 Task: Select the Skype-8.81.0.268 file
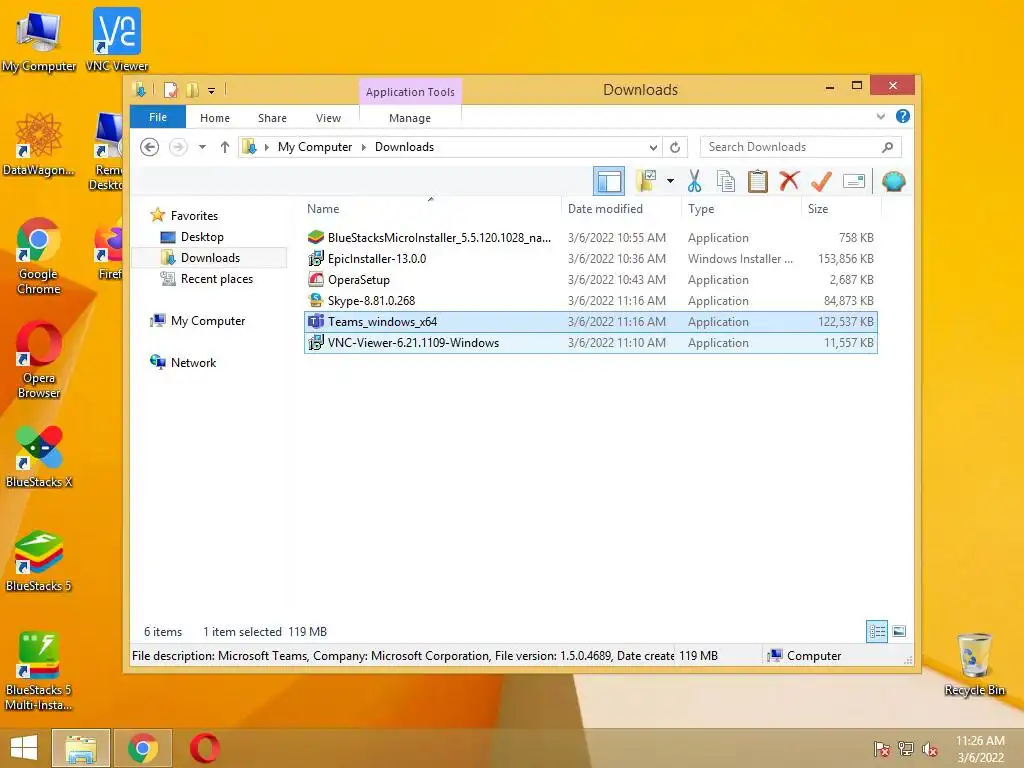(x=591, y=300)
